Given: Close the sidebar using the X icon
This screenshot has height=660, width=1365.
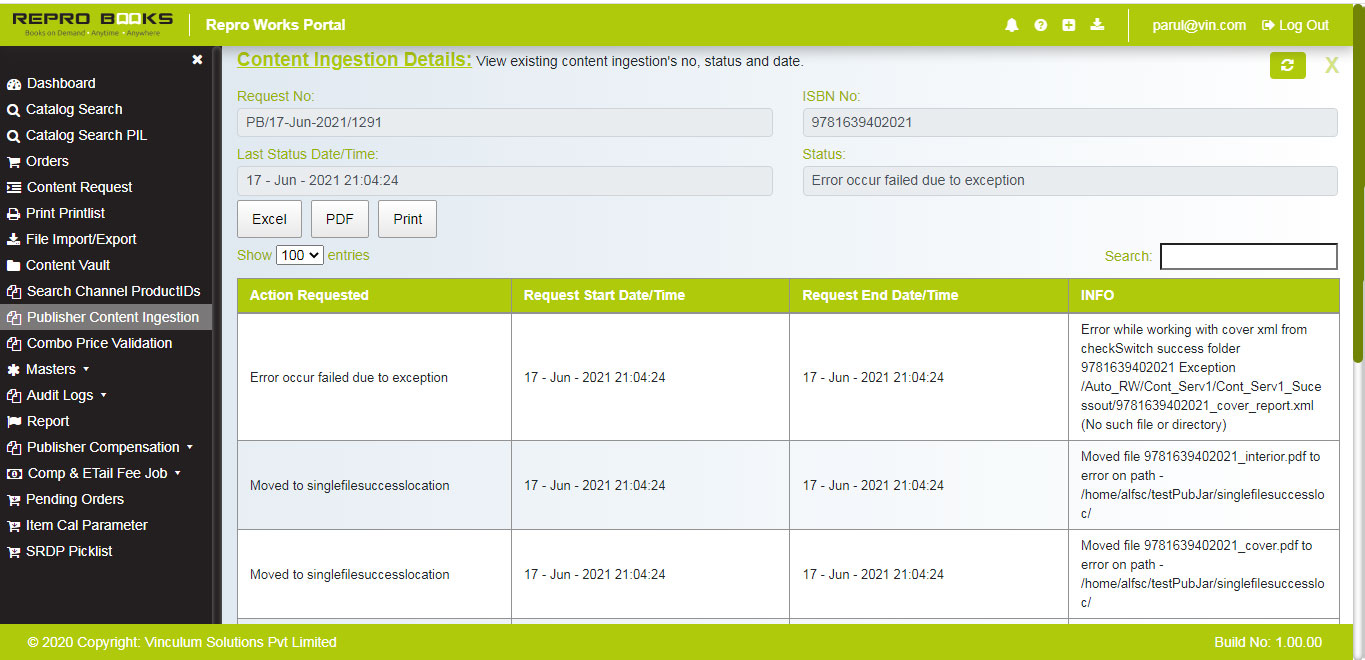Looking at the screenshot, I should click(x=197, y=59).
